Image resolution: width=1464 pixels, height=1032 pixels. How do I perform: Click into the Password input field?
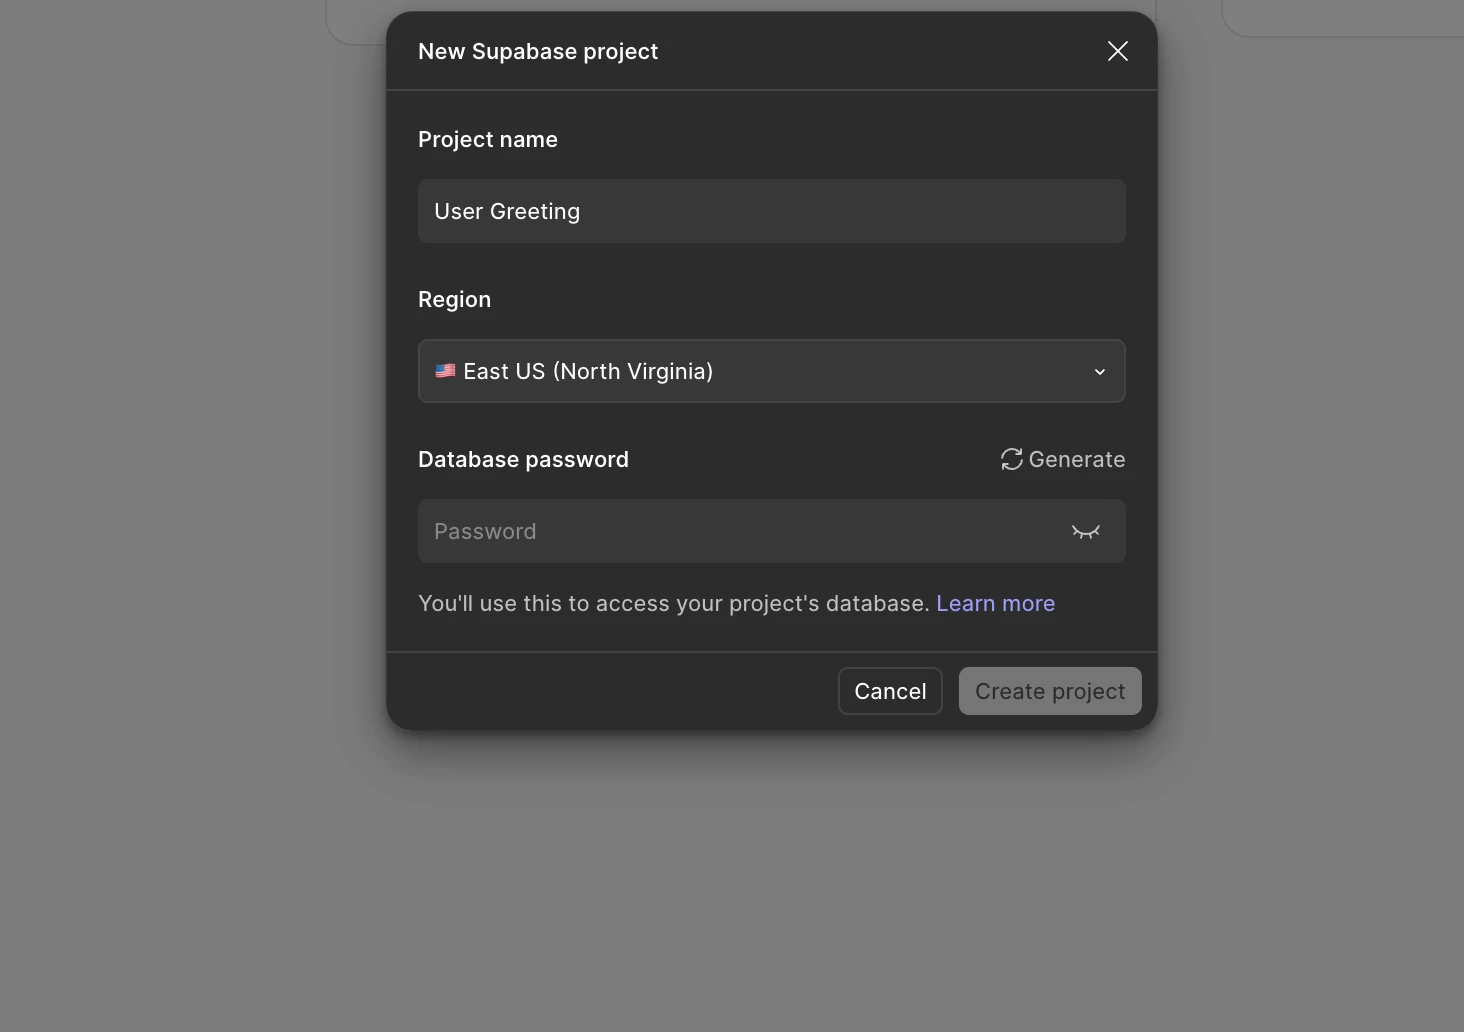[740, 531]
